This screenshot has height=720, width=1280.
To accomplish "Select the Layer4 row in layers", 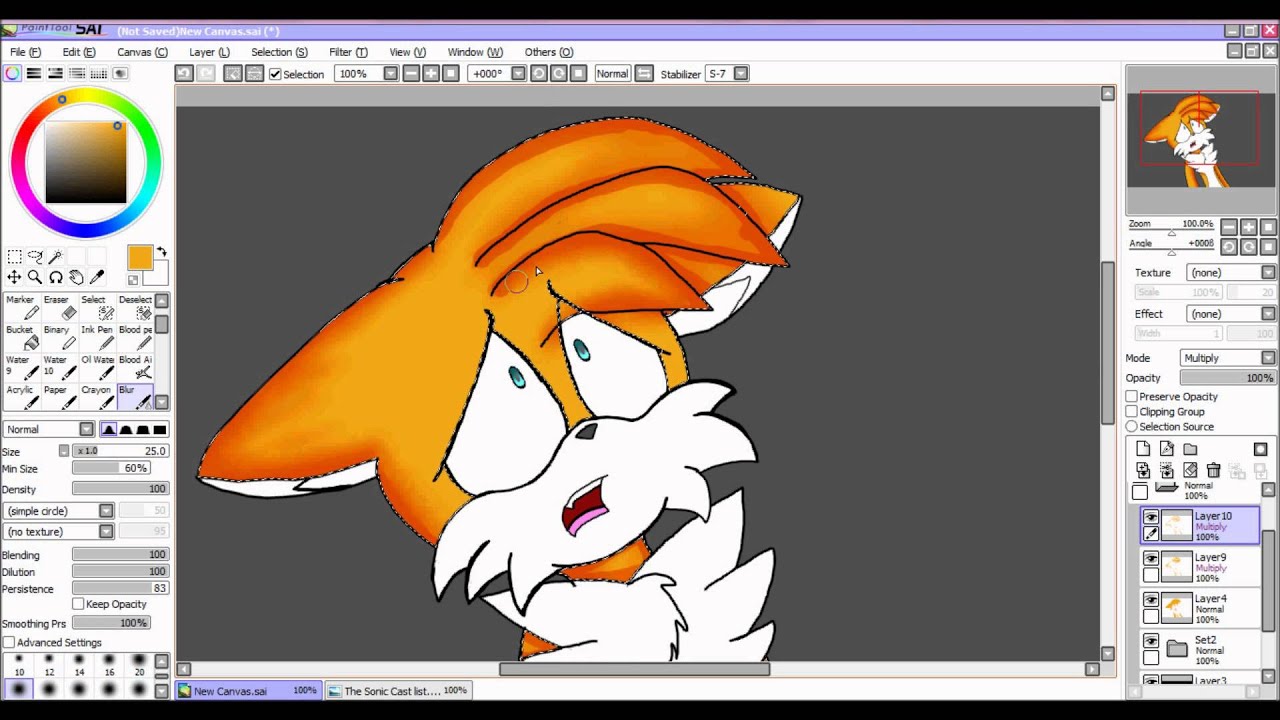I will (1200, 607).
